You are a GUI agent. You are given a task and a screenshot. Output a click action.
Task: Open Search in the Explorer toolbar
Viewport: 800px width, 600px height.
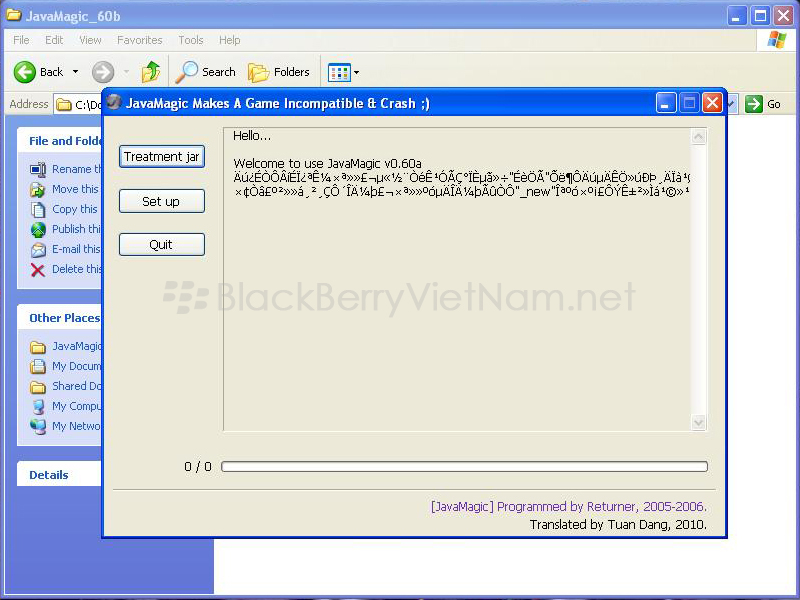[206, 72]
